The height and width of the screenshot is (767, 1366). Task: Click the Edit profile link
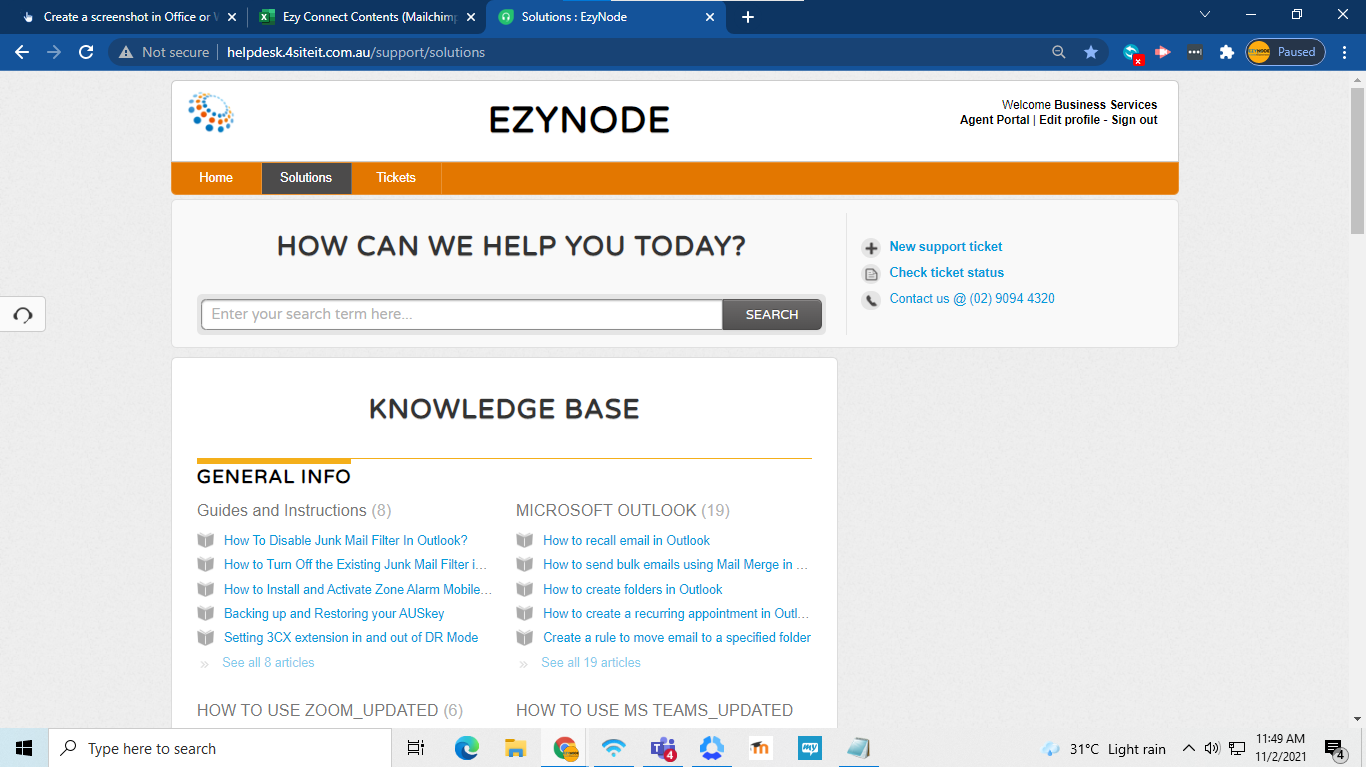click(1069, 120)
